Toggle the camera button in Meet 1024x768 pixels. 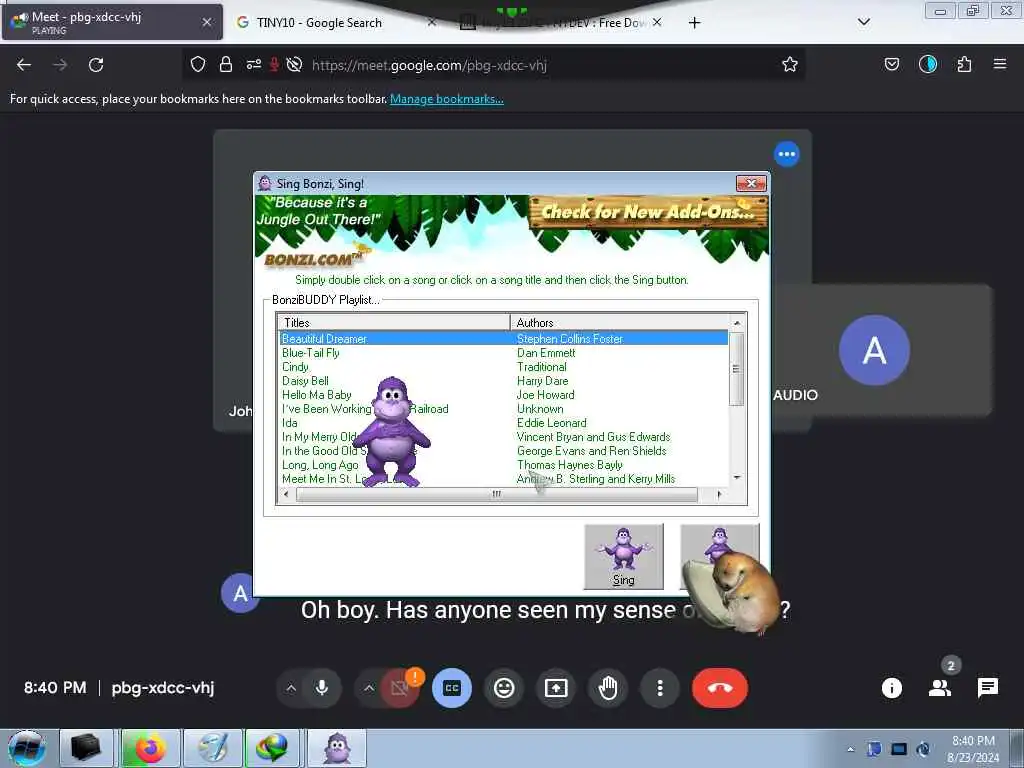point(400,688)
